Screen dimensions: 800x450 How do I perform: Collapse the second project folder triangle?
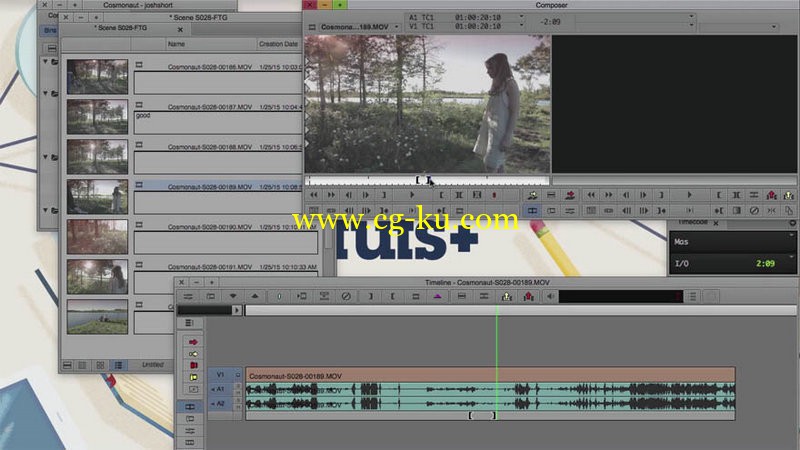45,93
